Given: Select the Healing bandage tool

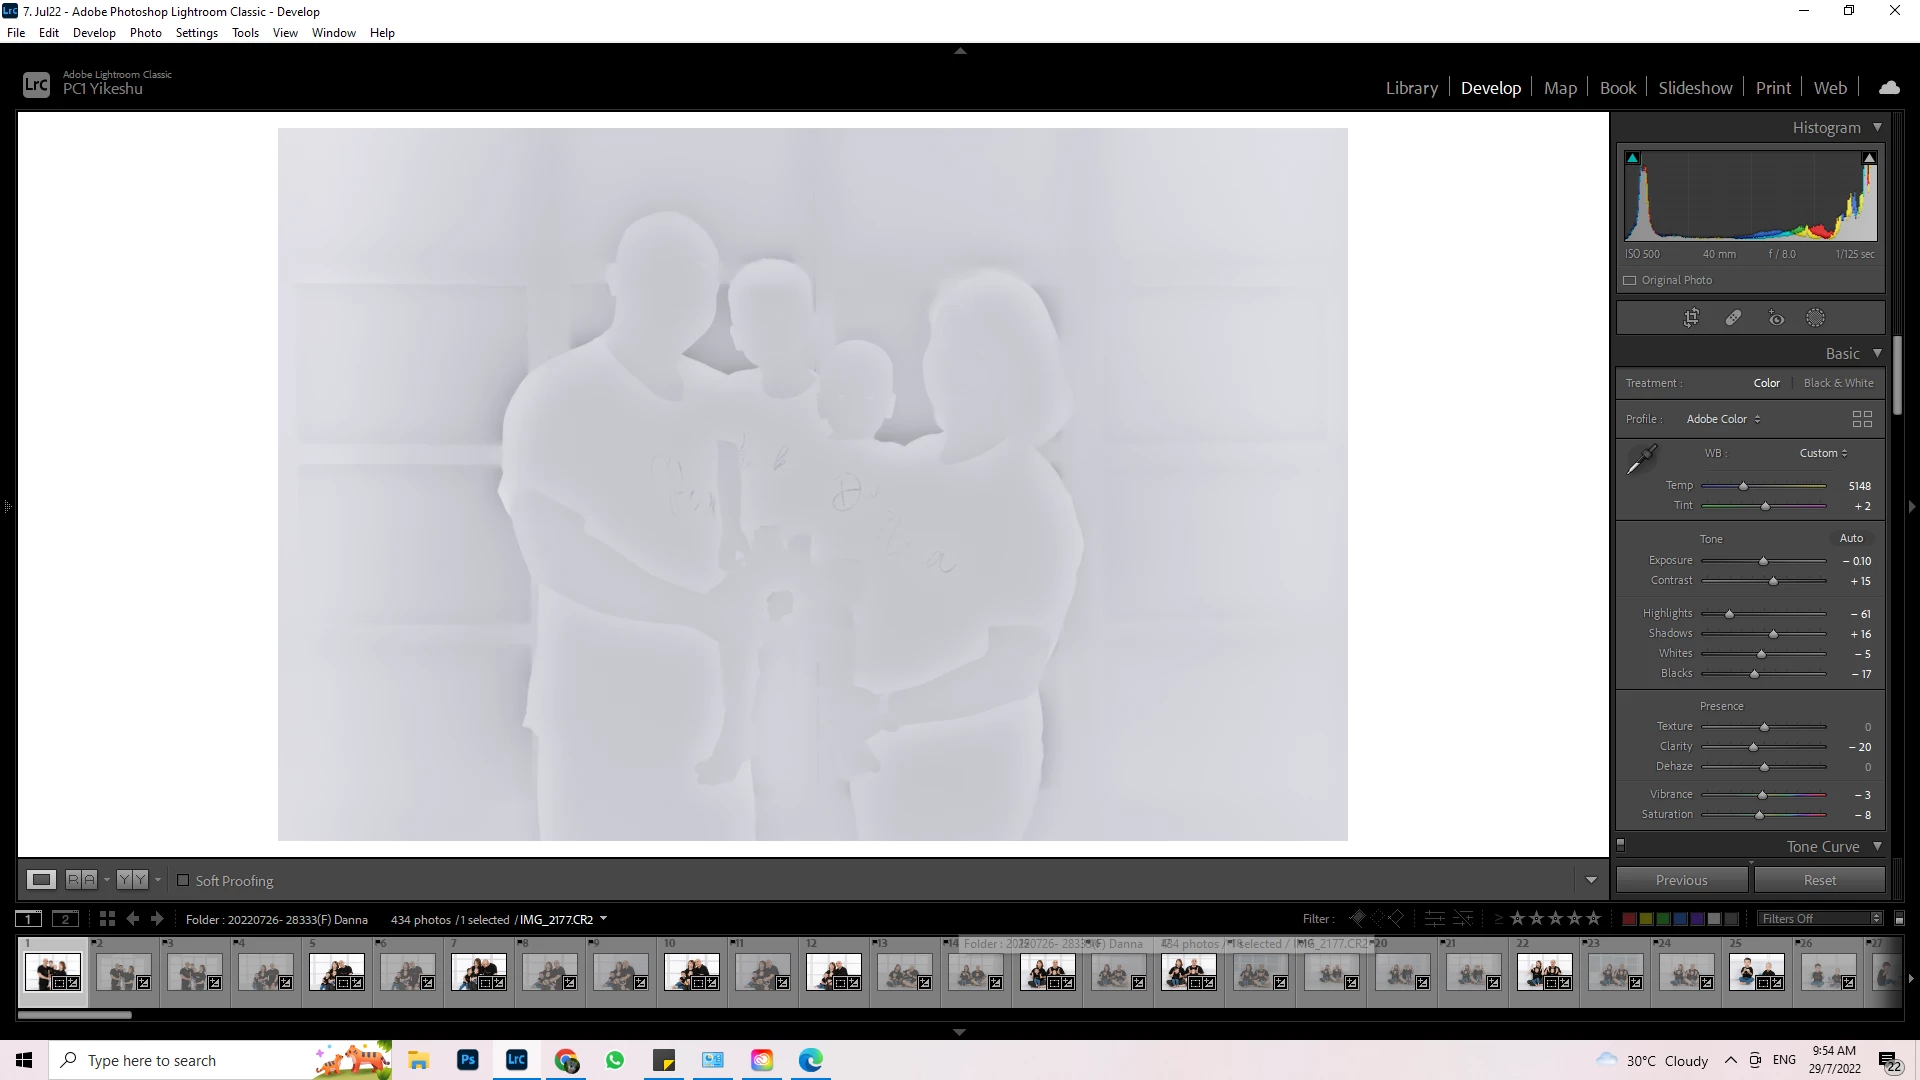Looking at the screenshot, I should click(1733, 318).
